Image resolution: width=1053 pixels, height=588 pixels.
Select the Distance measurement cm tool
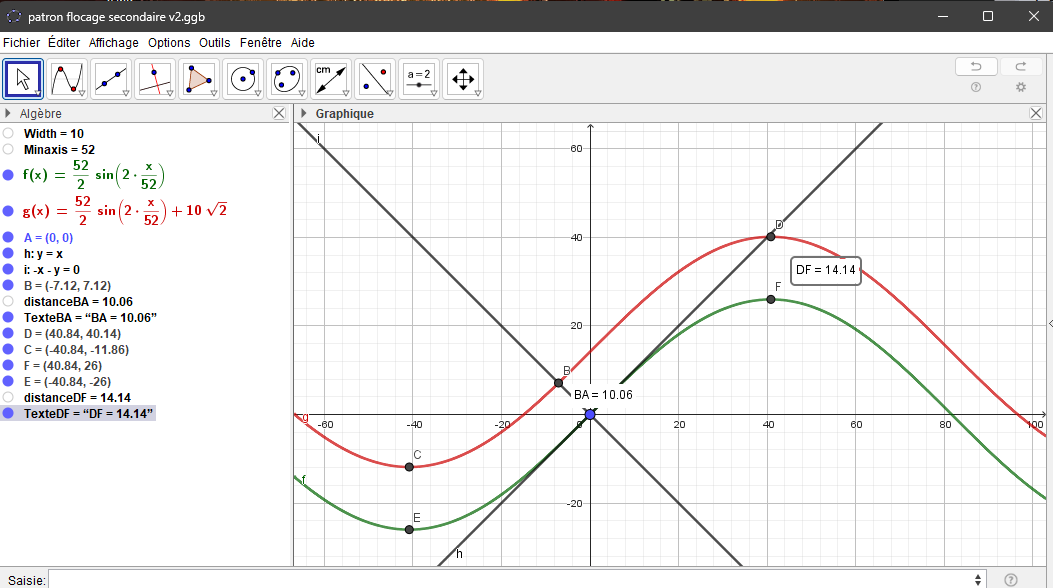coord(331,79)
